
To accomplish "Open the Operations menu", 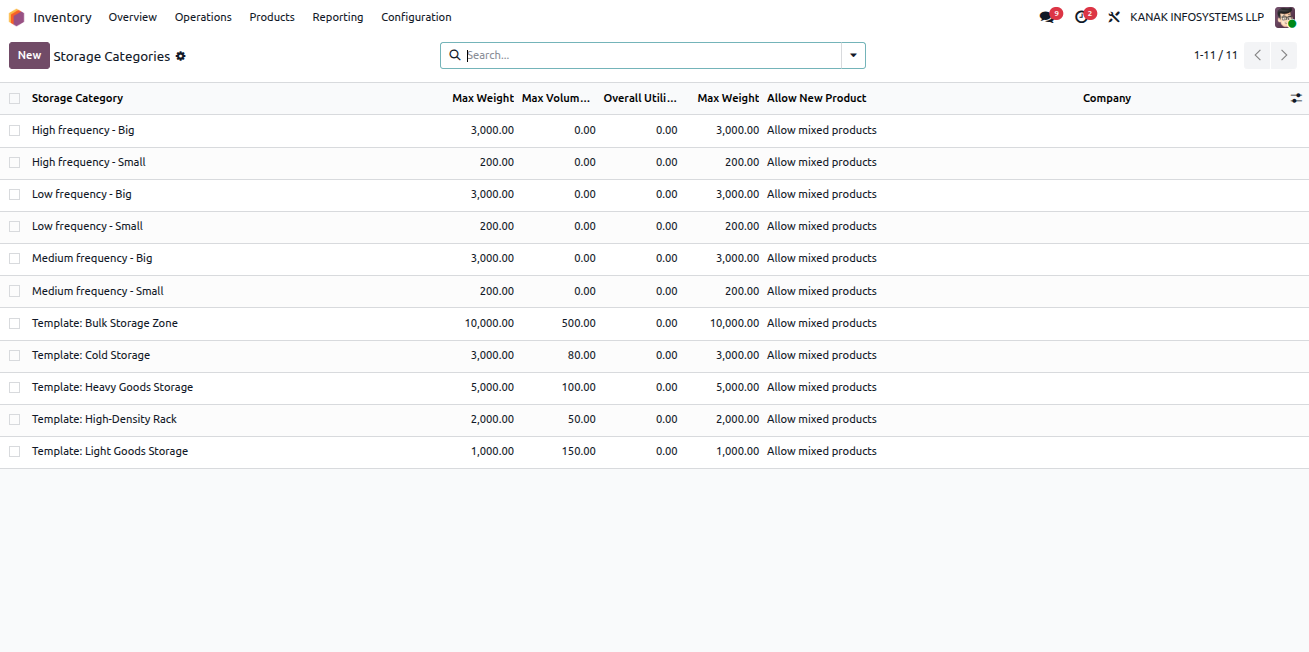I will coord(203,17).
